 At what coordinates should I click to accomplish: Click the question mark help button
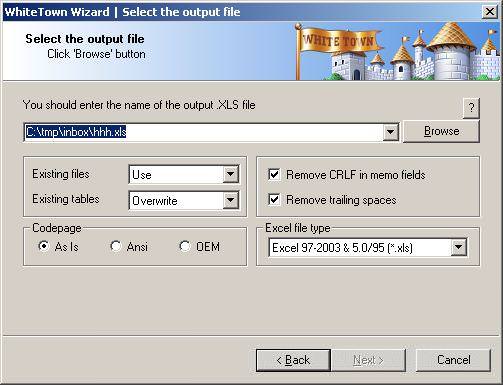[x=471, y=108]
